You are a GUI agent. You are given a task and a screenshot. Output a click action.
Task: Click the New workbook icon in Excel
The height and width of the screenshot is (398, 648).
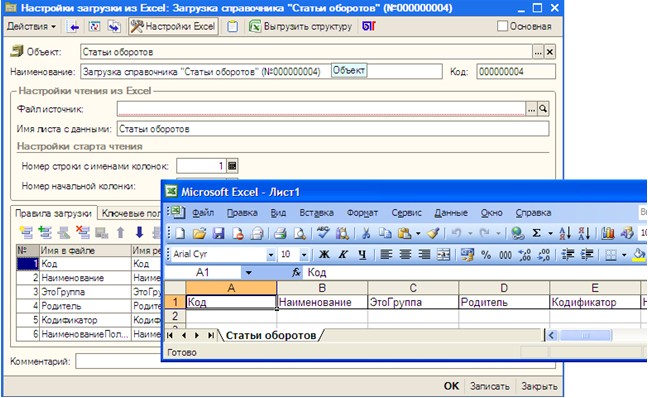coord(180,234)
